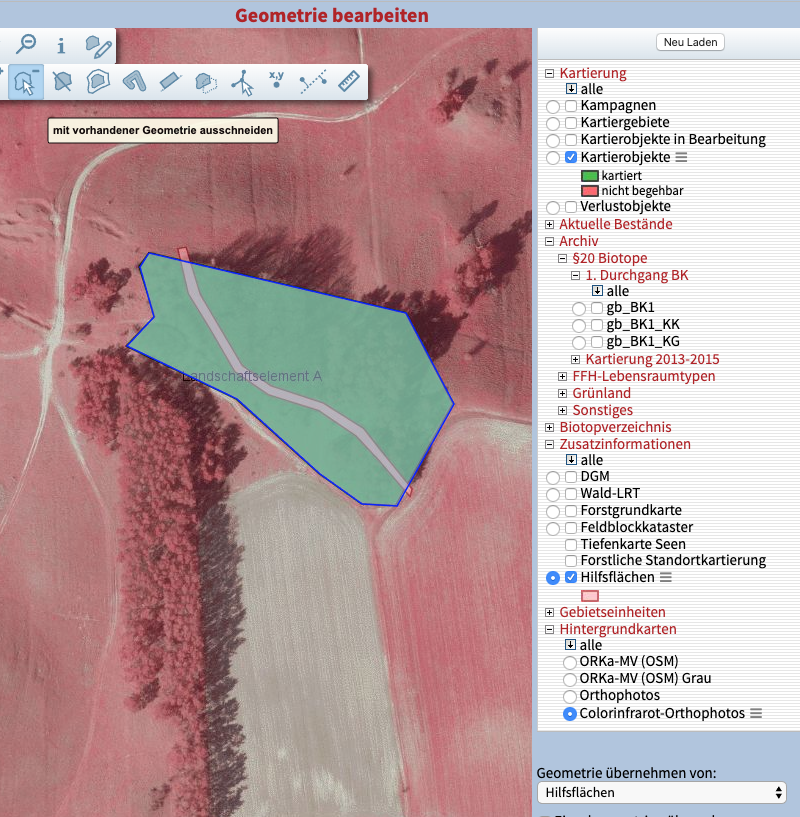
Task: Open the Colorinfrarot-Orthophotos layer options menu
Action: pyautogui.click(x=756, y=713)
